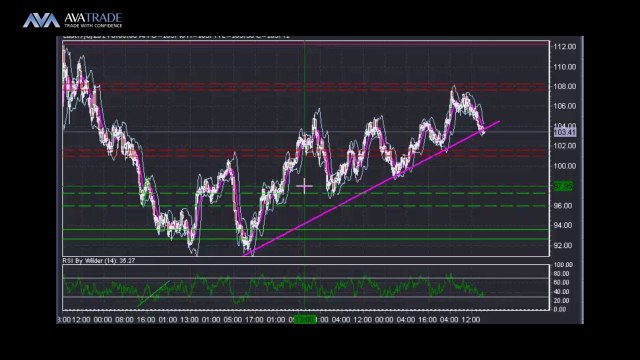Click the 110.00 price axis label
The width and height of the screenshot is (640, 360).
click(564, 67)
